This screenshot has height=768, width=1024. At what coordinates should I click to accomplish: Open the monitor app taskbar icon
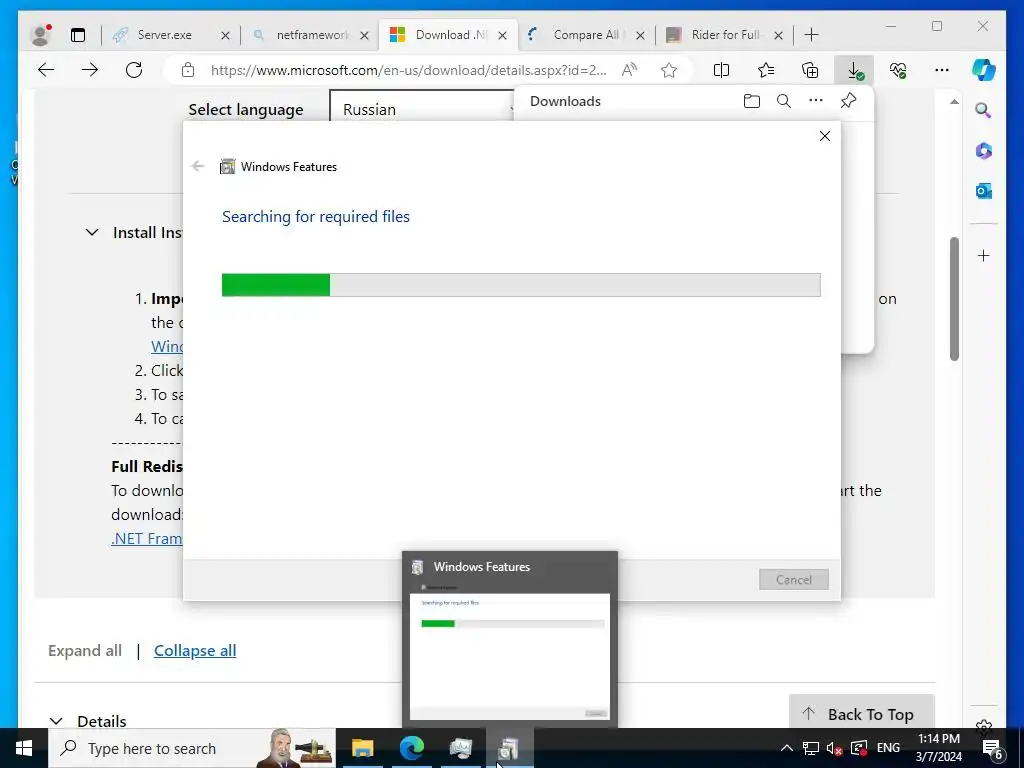click(x=460, y=748)
